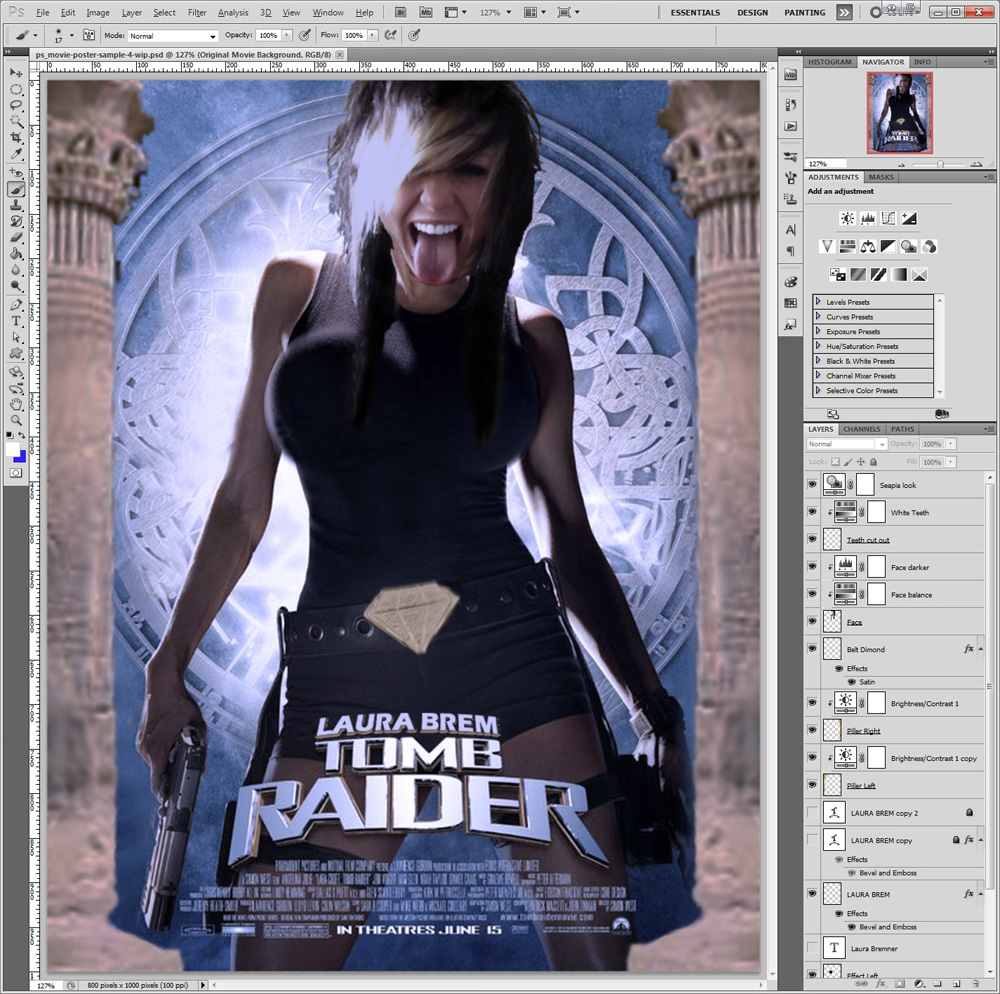Expand the Hue/Saturation Presets list
Screen dimensions: 1000x994
(818, 346)
